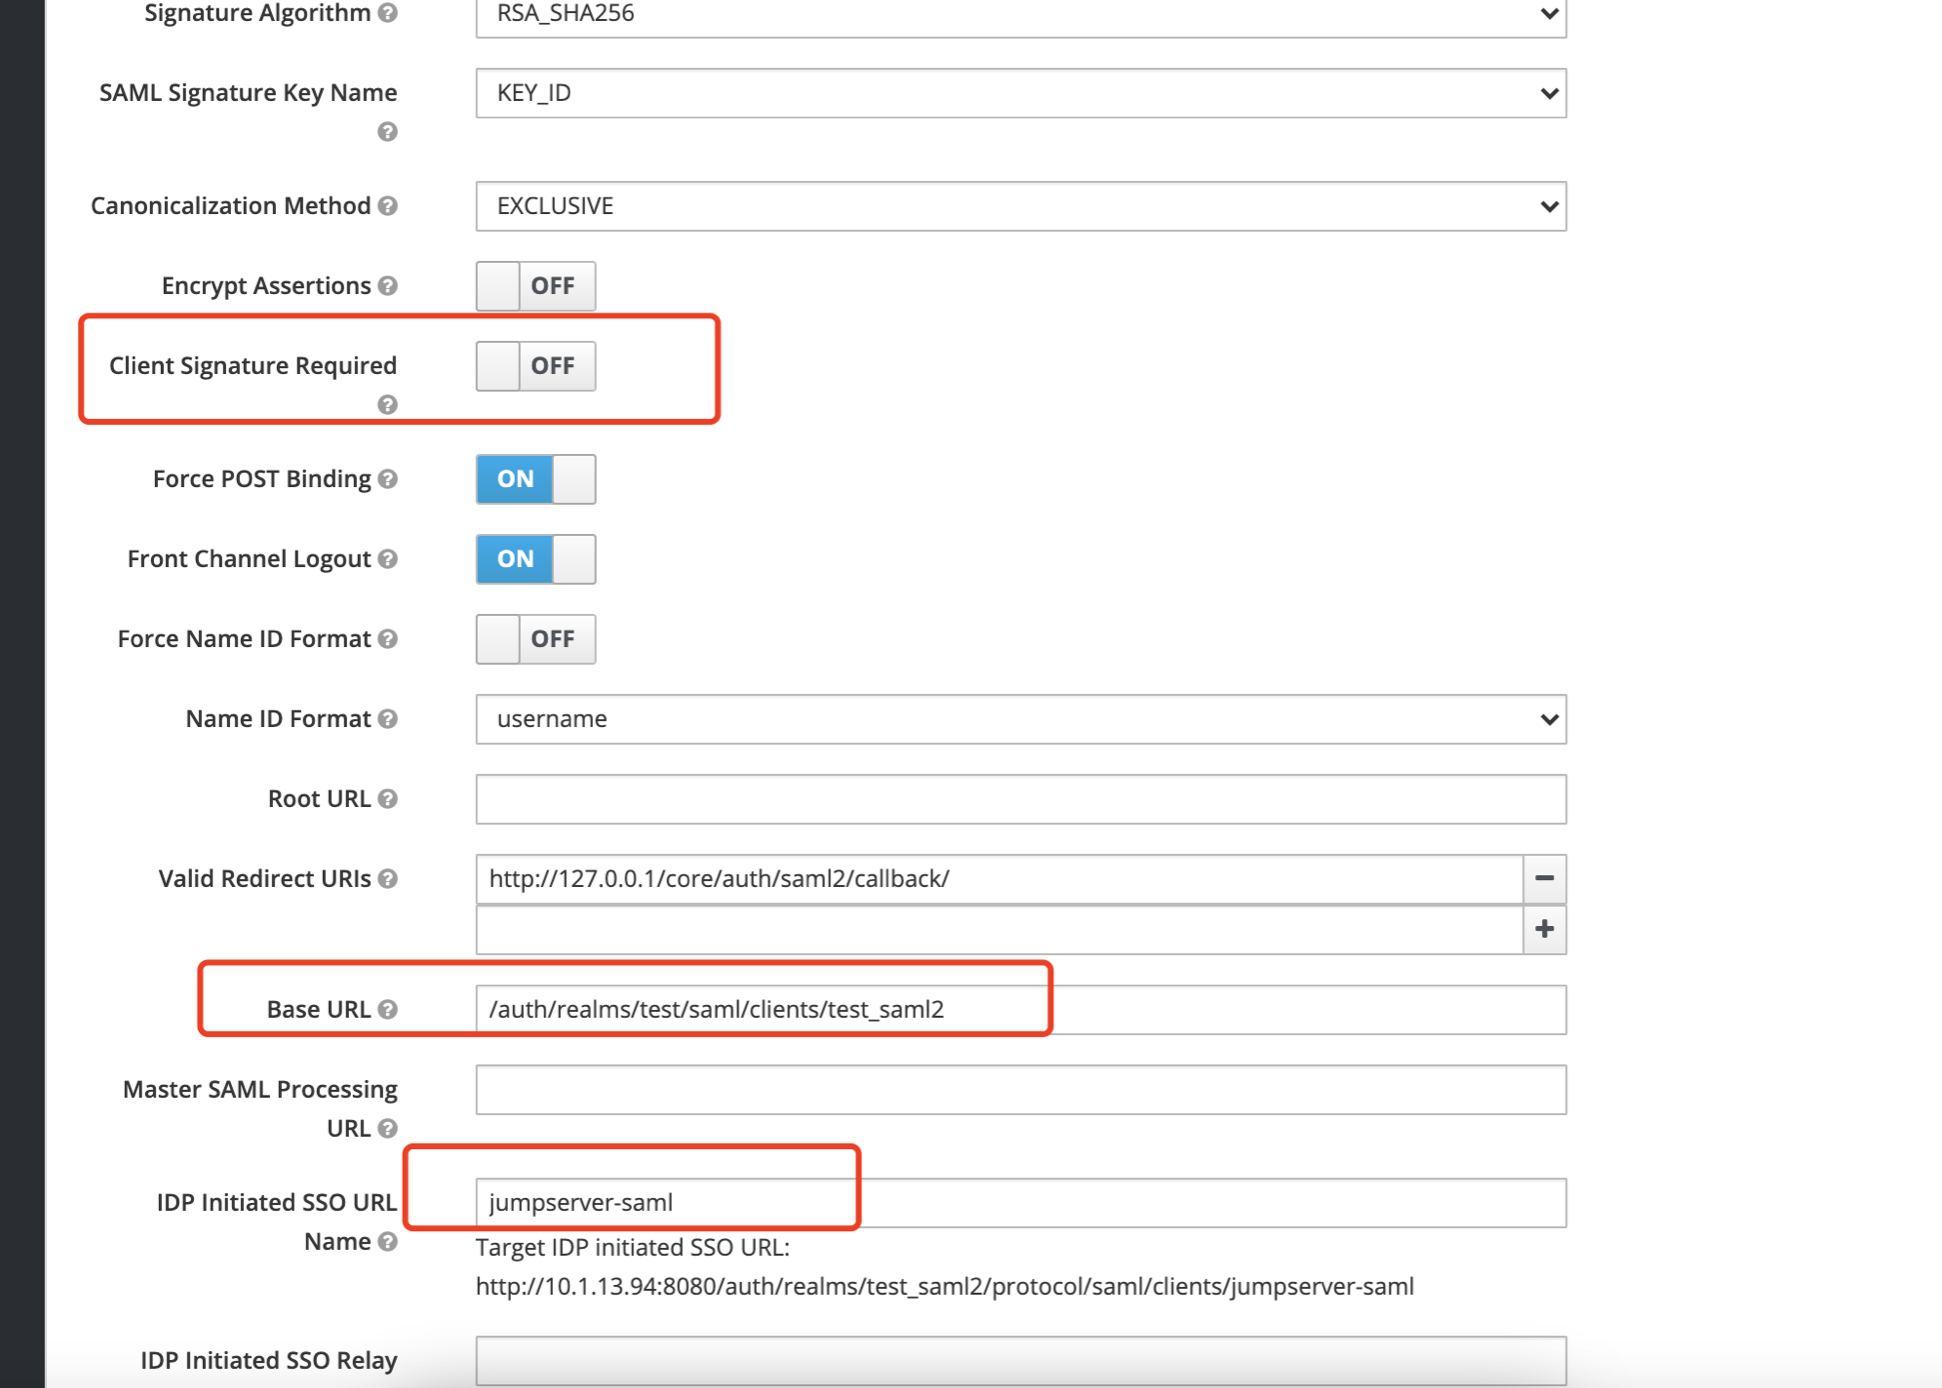Turn on Client Signature Required

tap(535, 366)
